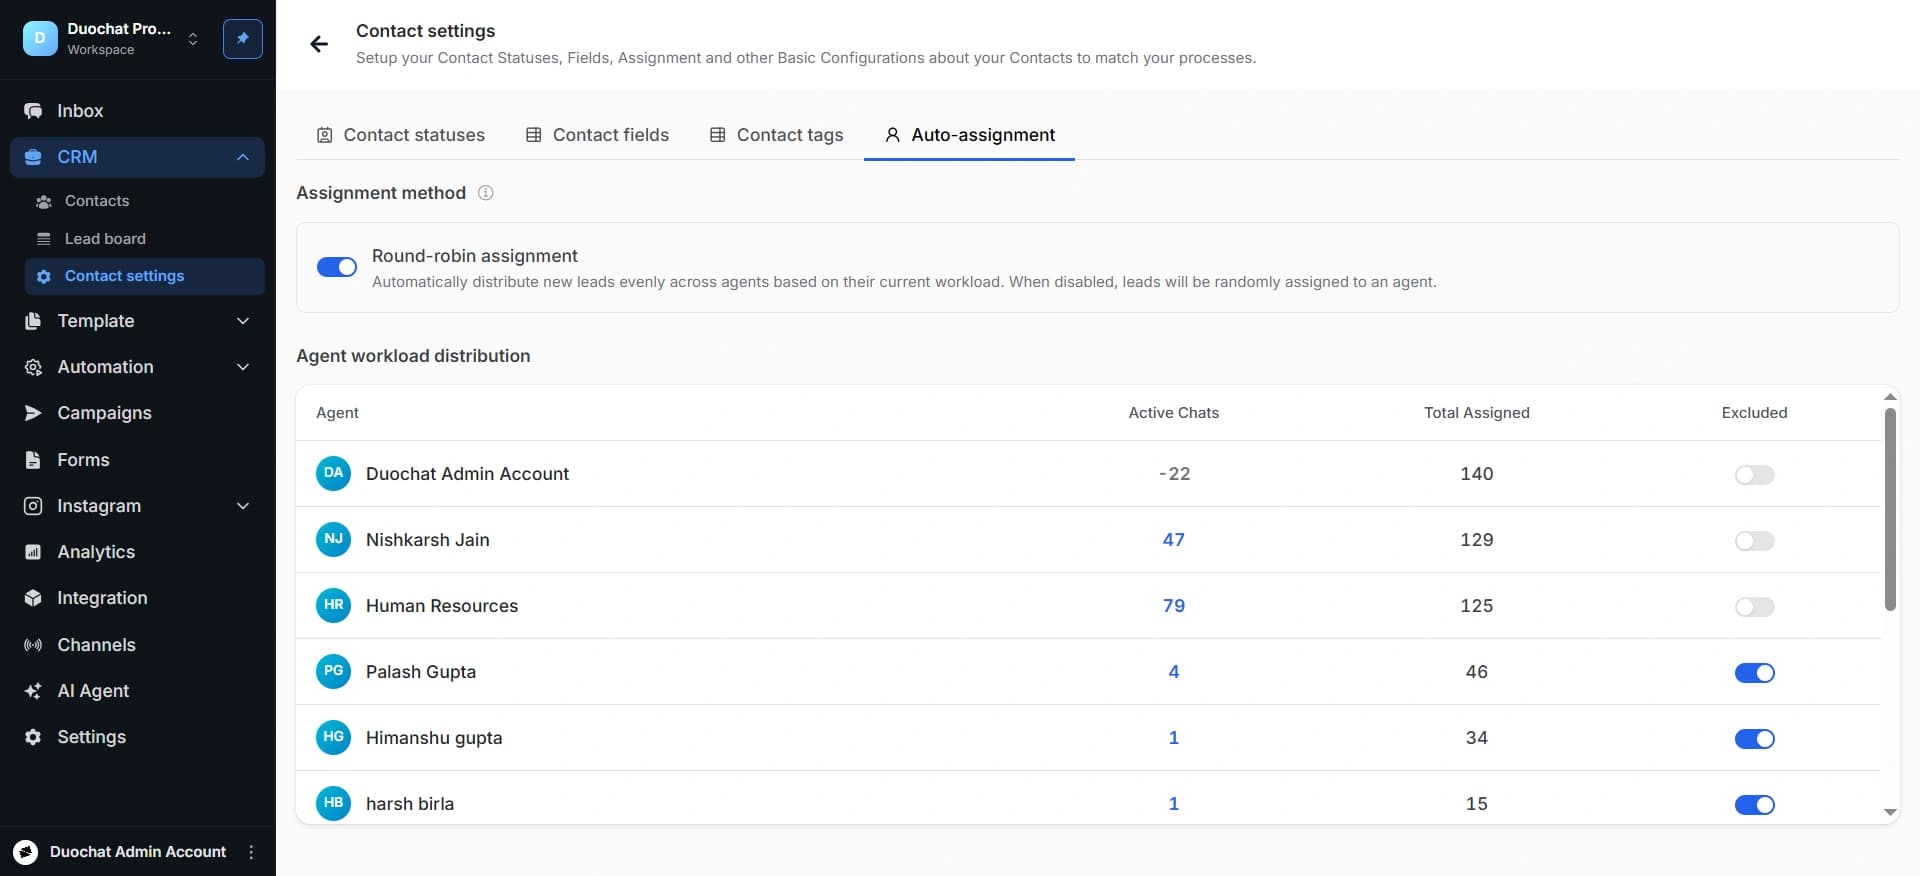Turn off Excluded switch for harsh birla
The image size is (1920, 876).
click(x=1754, y=805)
